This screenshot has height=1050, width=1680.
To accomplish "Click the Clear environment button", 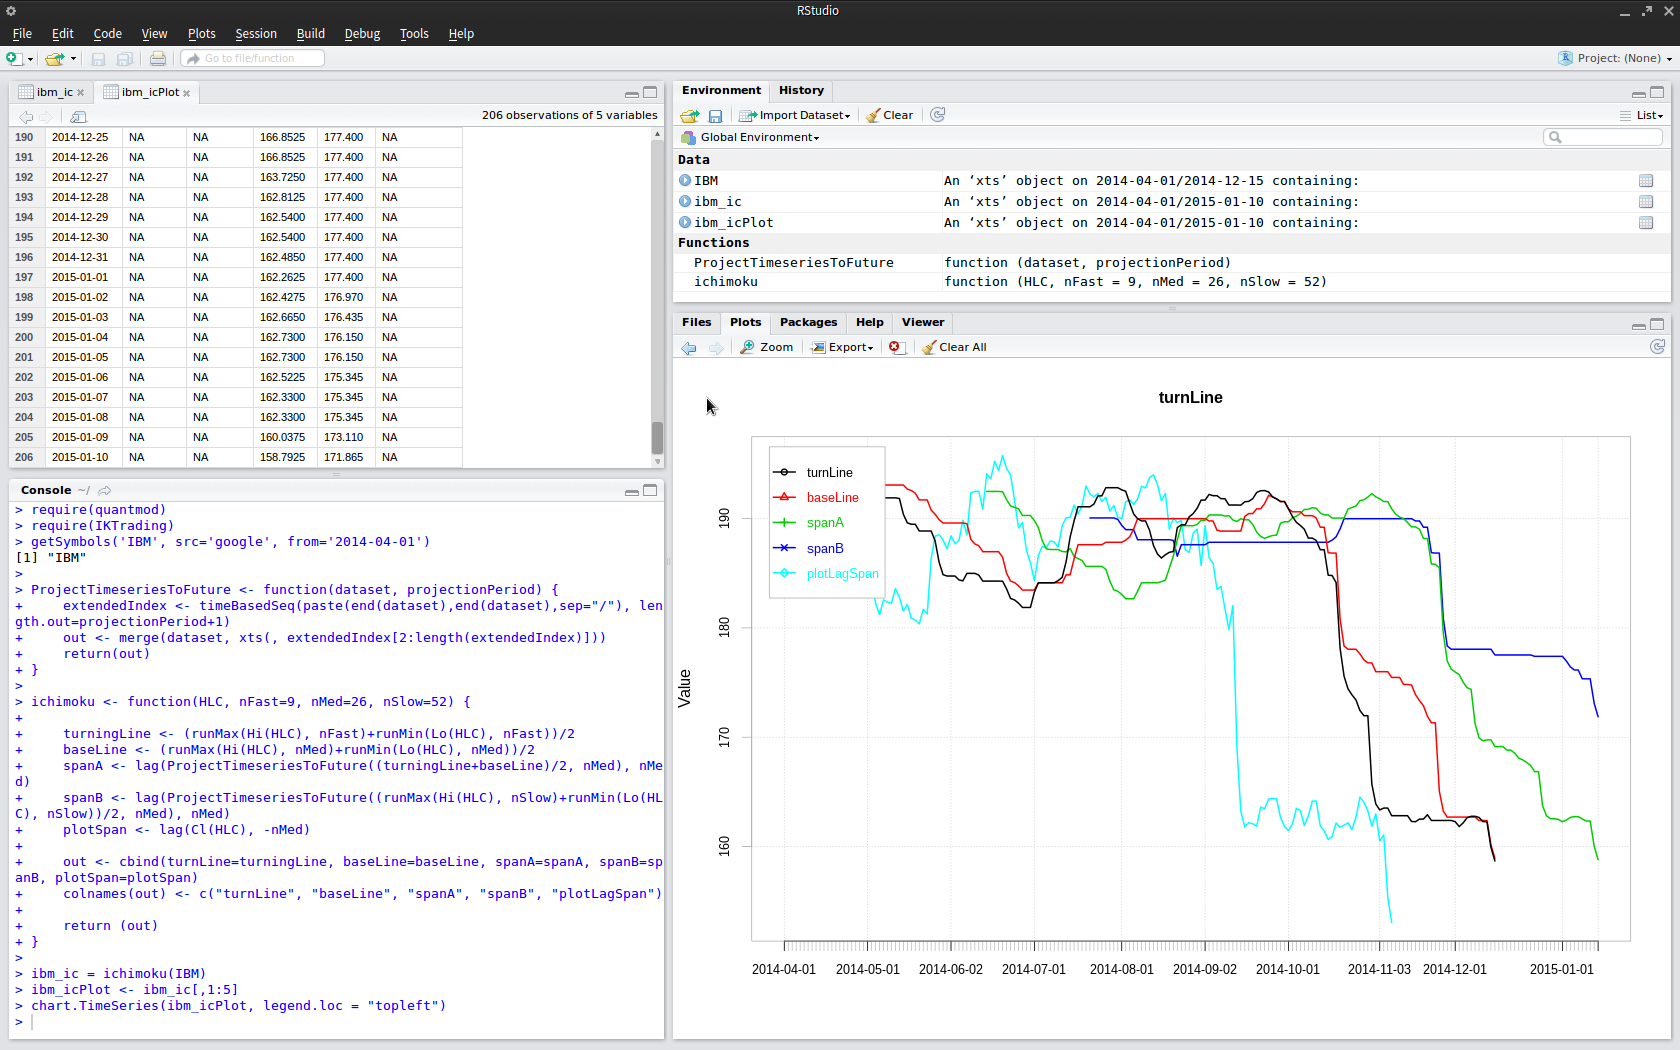I will [x=890, y=116].
